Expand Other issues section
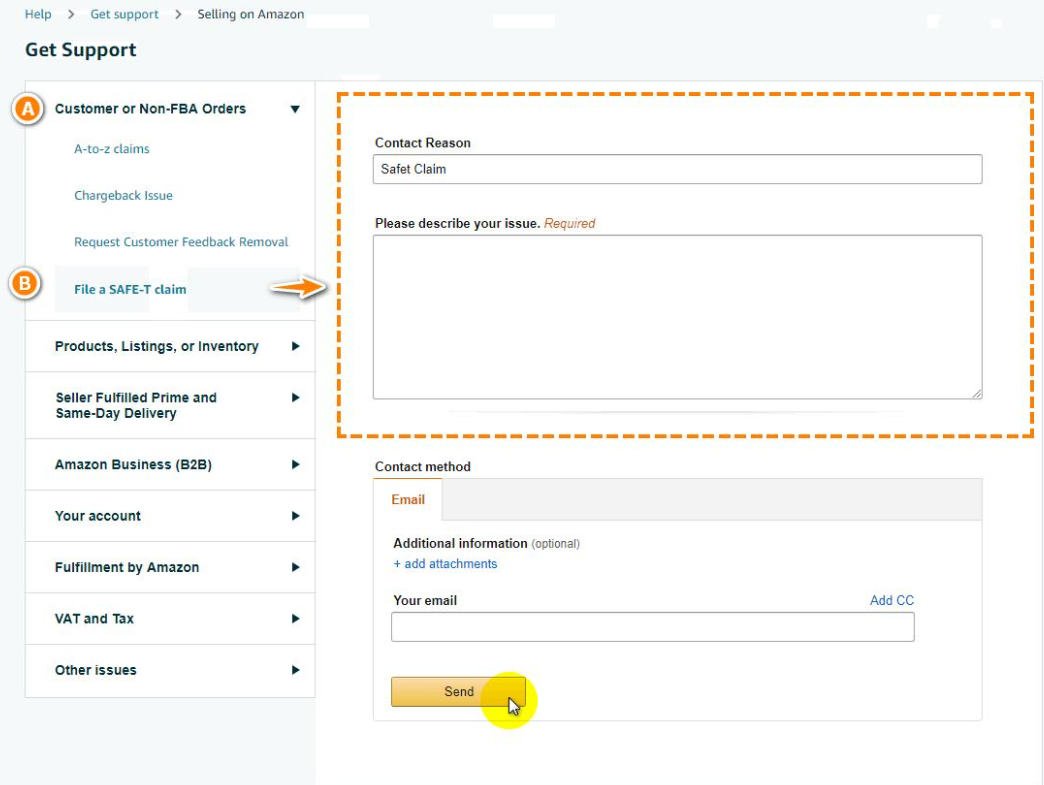The image size is (1044, 785). 170,670
